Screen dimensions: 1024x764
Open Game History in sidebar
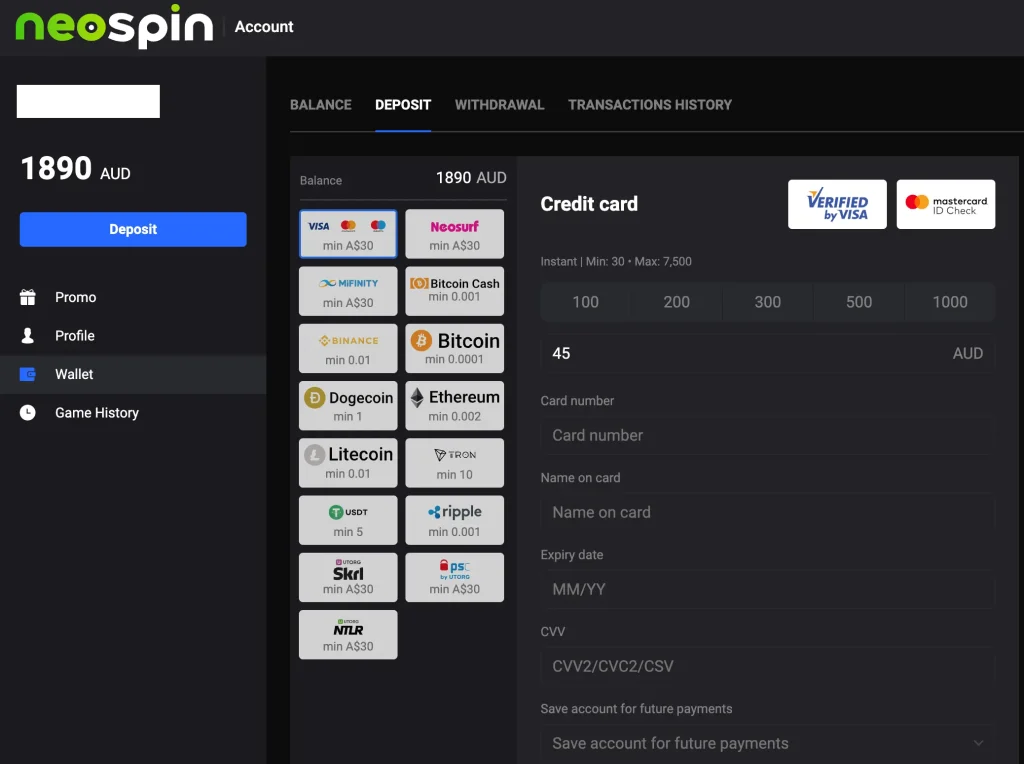(x=96, y=412)
